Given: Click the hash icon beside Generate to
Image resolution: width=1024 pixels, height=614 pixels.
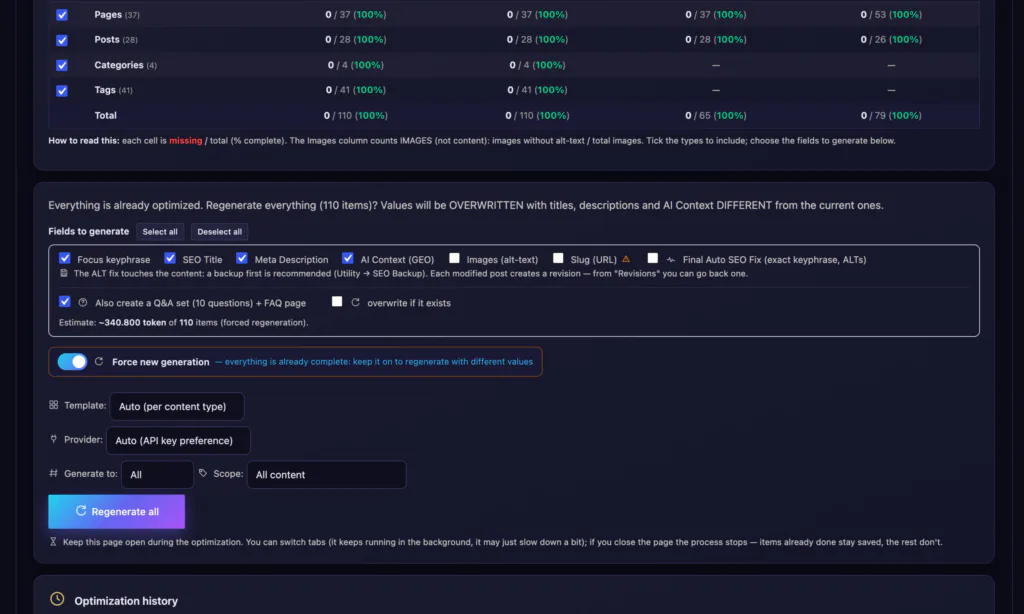Looking at the screenshot, I should coord(54,473).
